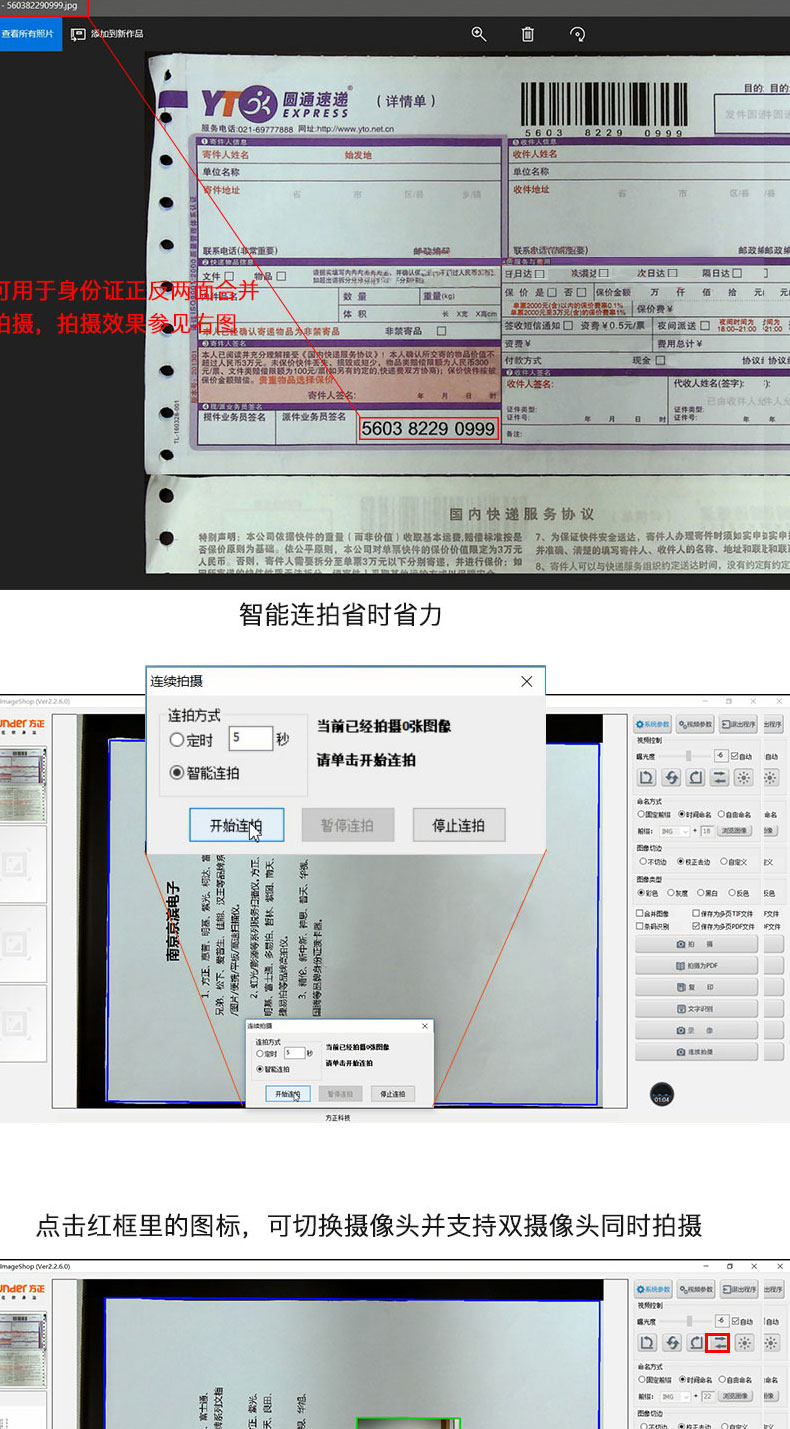The width and height of the screenshot is (790, 1429).
Task: Click the 拍摄为PDF button
Action: click(697, 966)
